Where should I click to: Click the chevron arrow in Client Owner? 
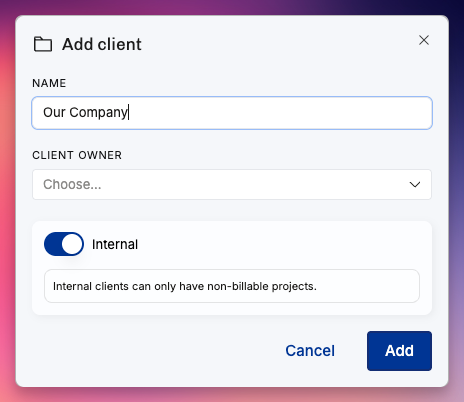coord(415,184)
